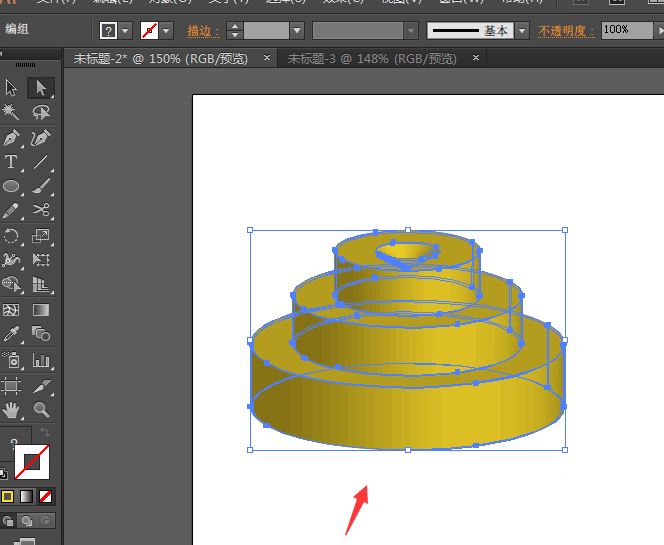
Task: Collapse the tools panel with double-arrow
Action: (2, 53)
